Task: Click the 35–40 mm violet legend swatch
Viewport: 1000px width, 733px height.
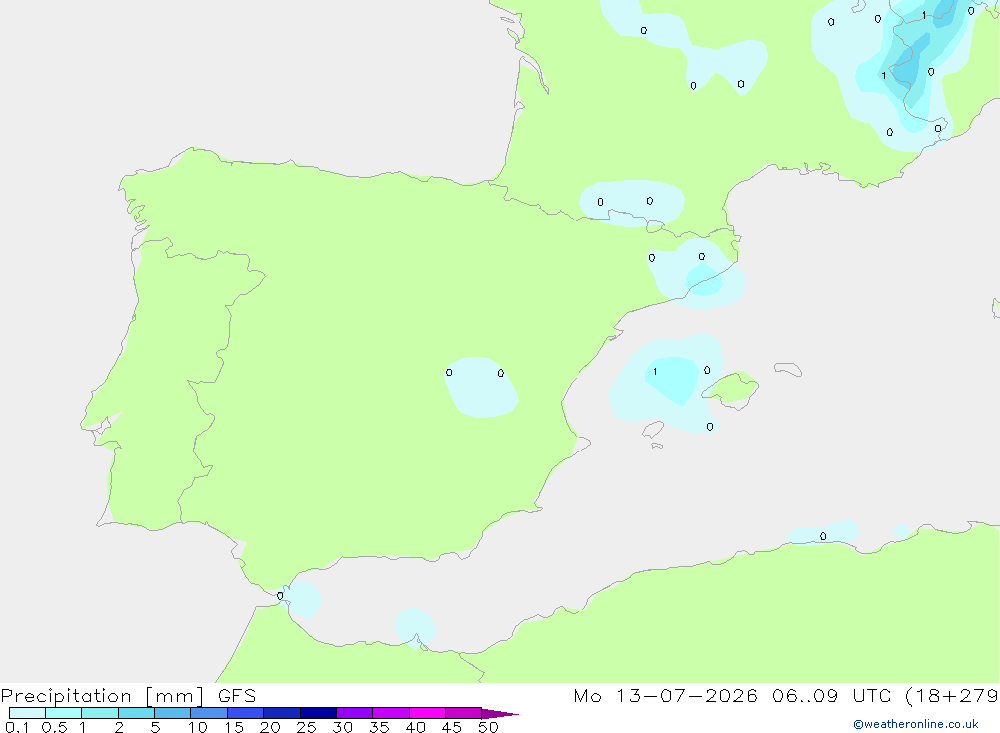Action: (x=391, y=713)
